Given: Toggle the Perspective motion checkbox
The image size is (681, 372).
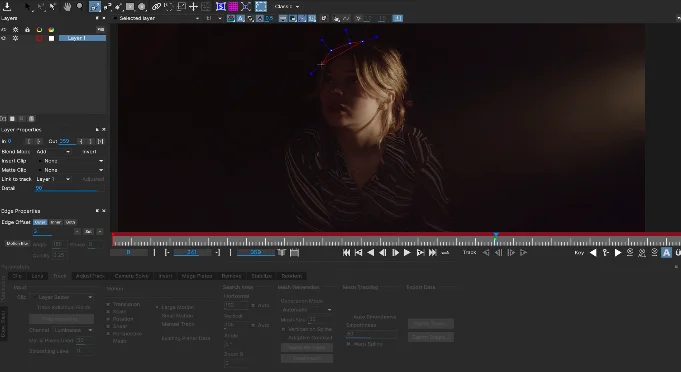Looking at the screenshot, I should 108,334.
